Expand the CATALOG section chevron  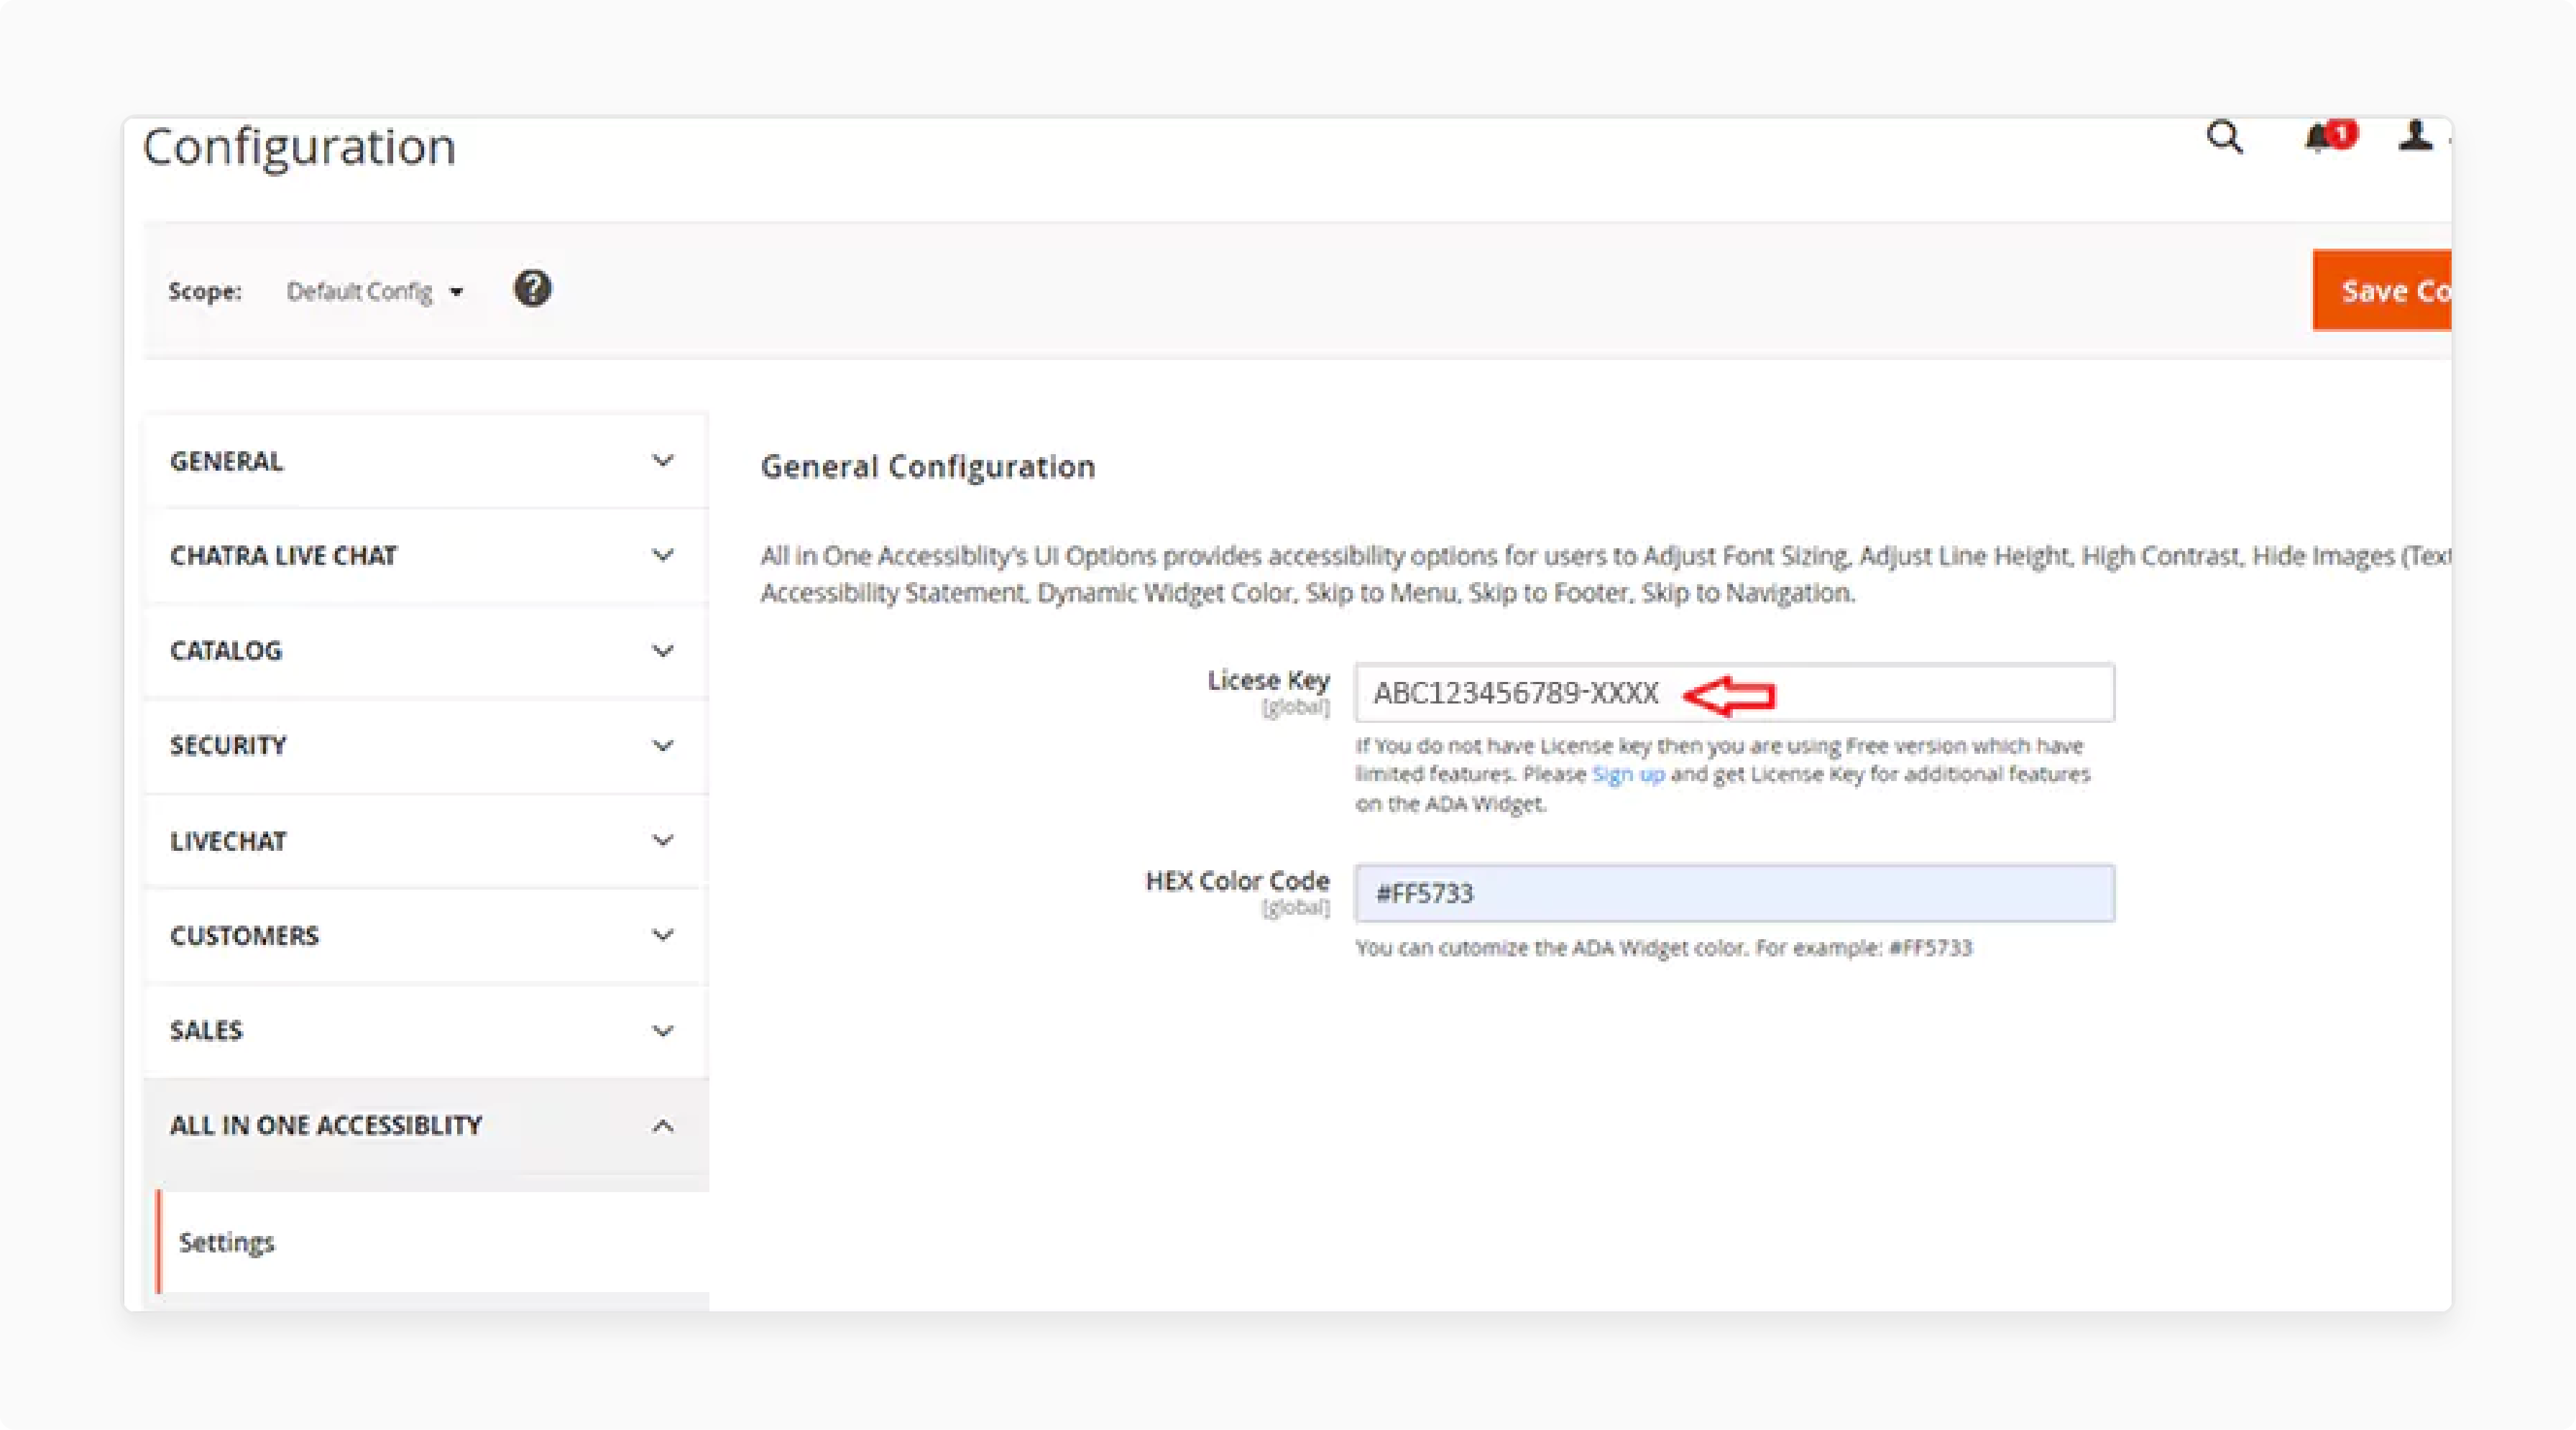coord(662,651)
